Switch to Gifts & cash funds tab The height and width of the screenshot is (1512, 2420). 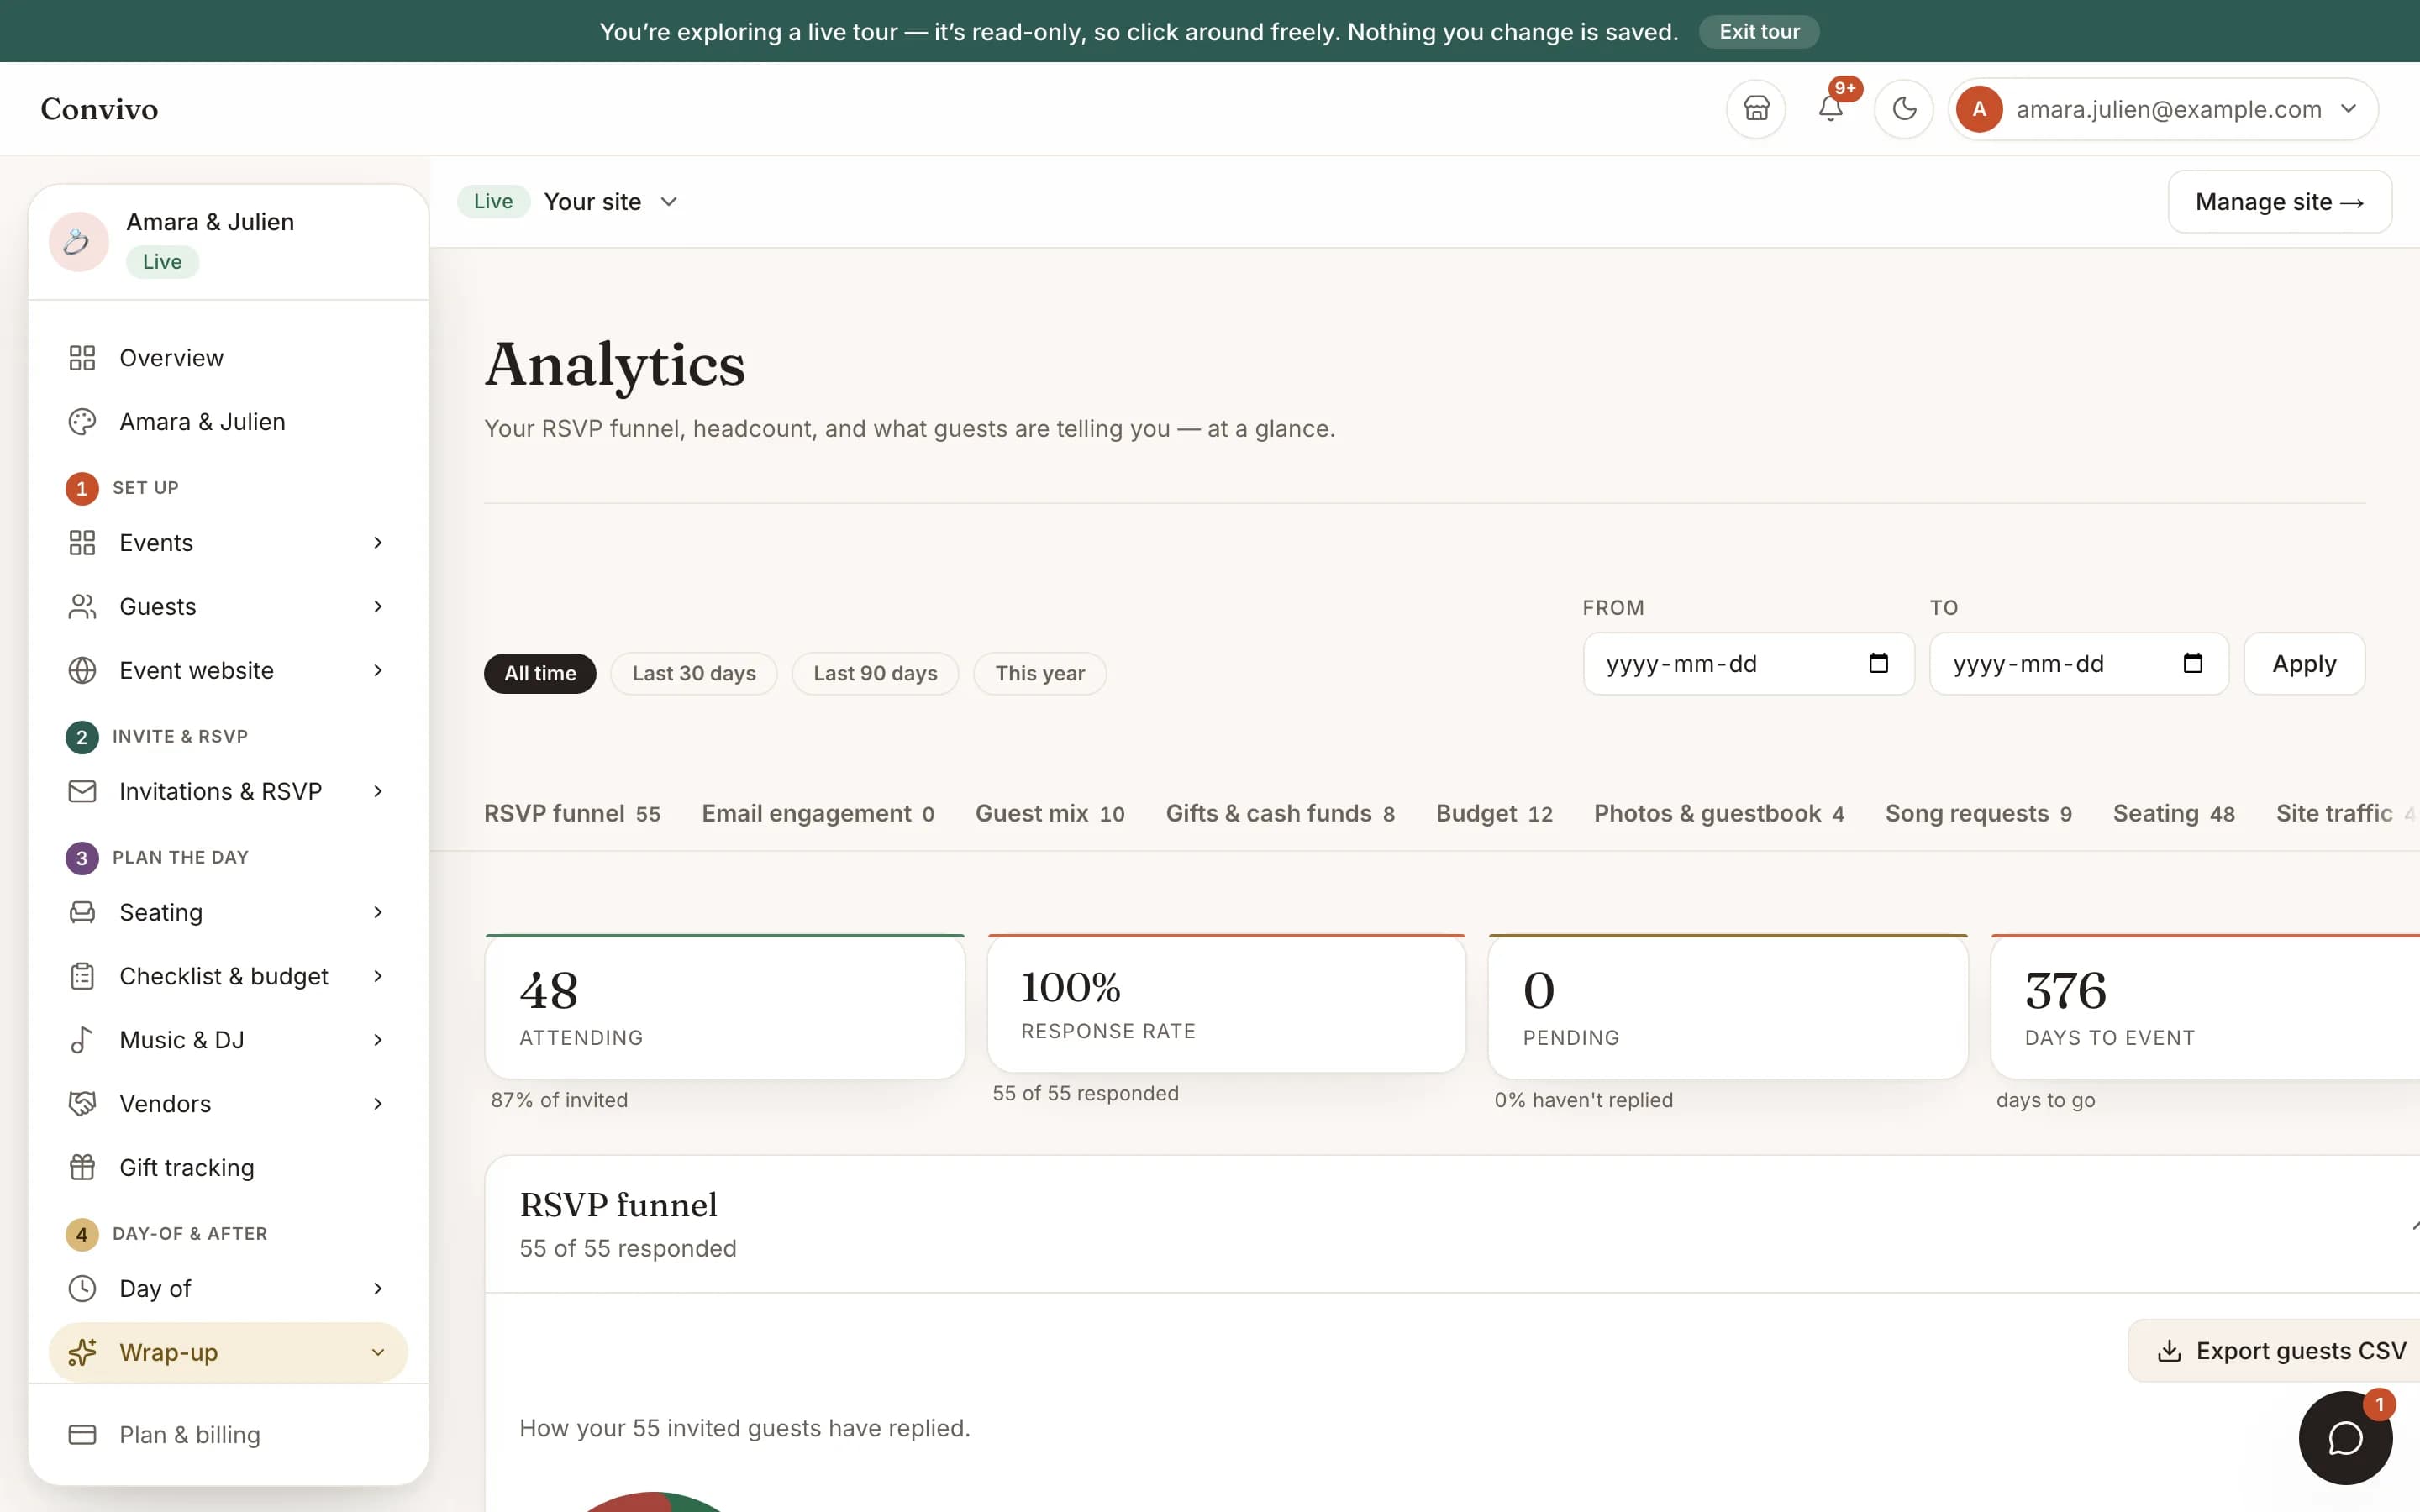click(1280, 814)
